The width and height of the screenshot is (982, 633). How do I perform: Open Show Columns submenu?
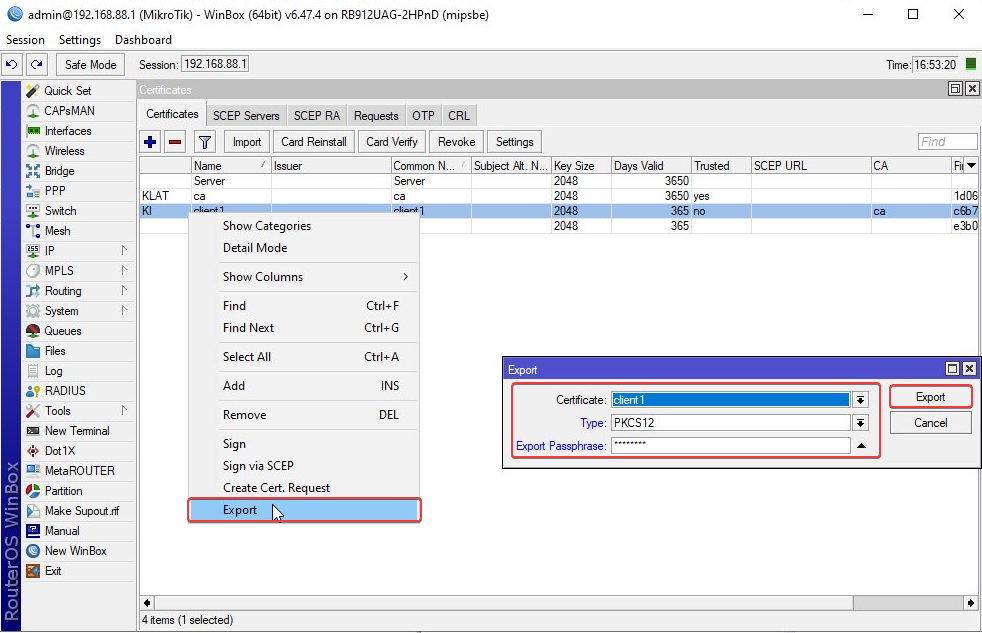[x=304, y=277]
